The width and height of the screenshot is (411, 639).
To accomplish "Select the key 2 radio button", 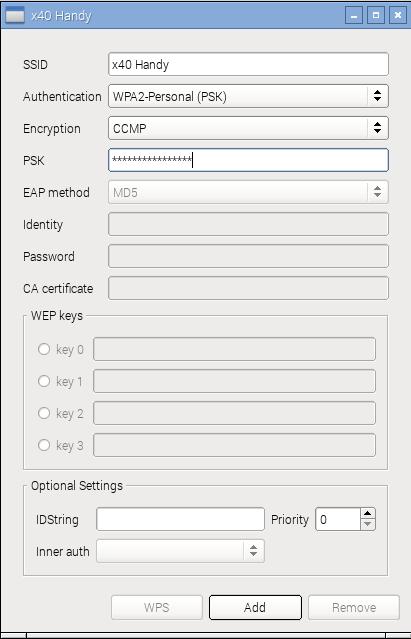I will coord(44,413).
